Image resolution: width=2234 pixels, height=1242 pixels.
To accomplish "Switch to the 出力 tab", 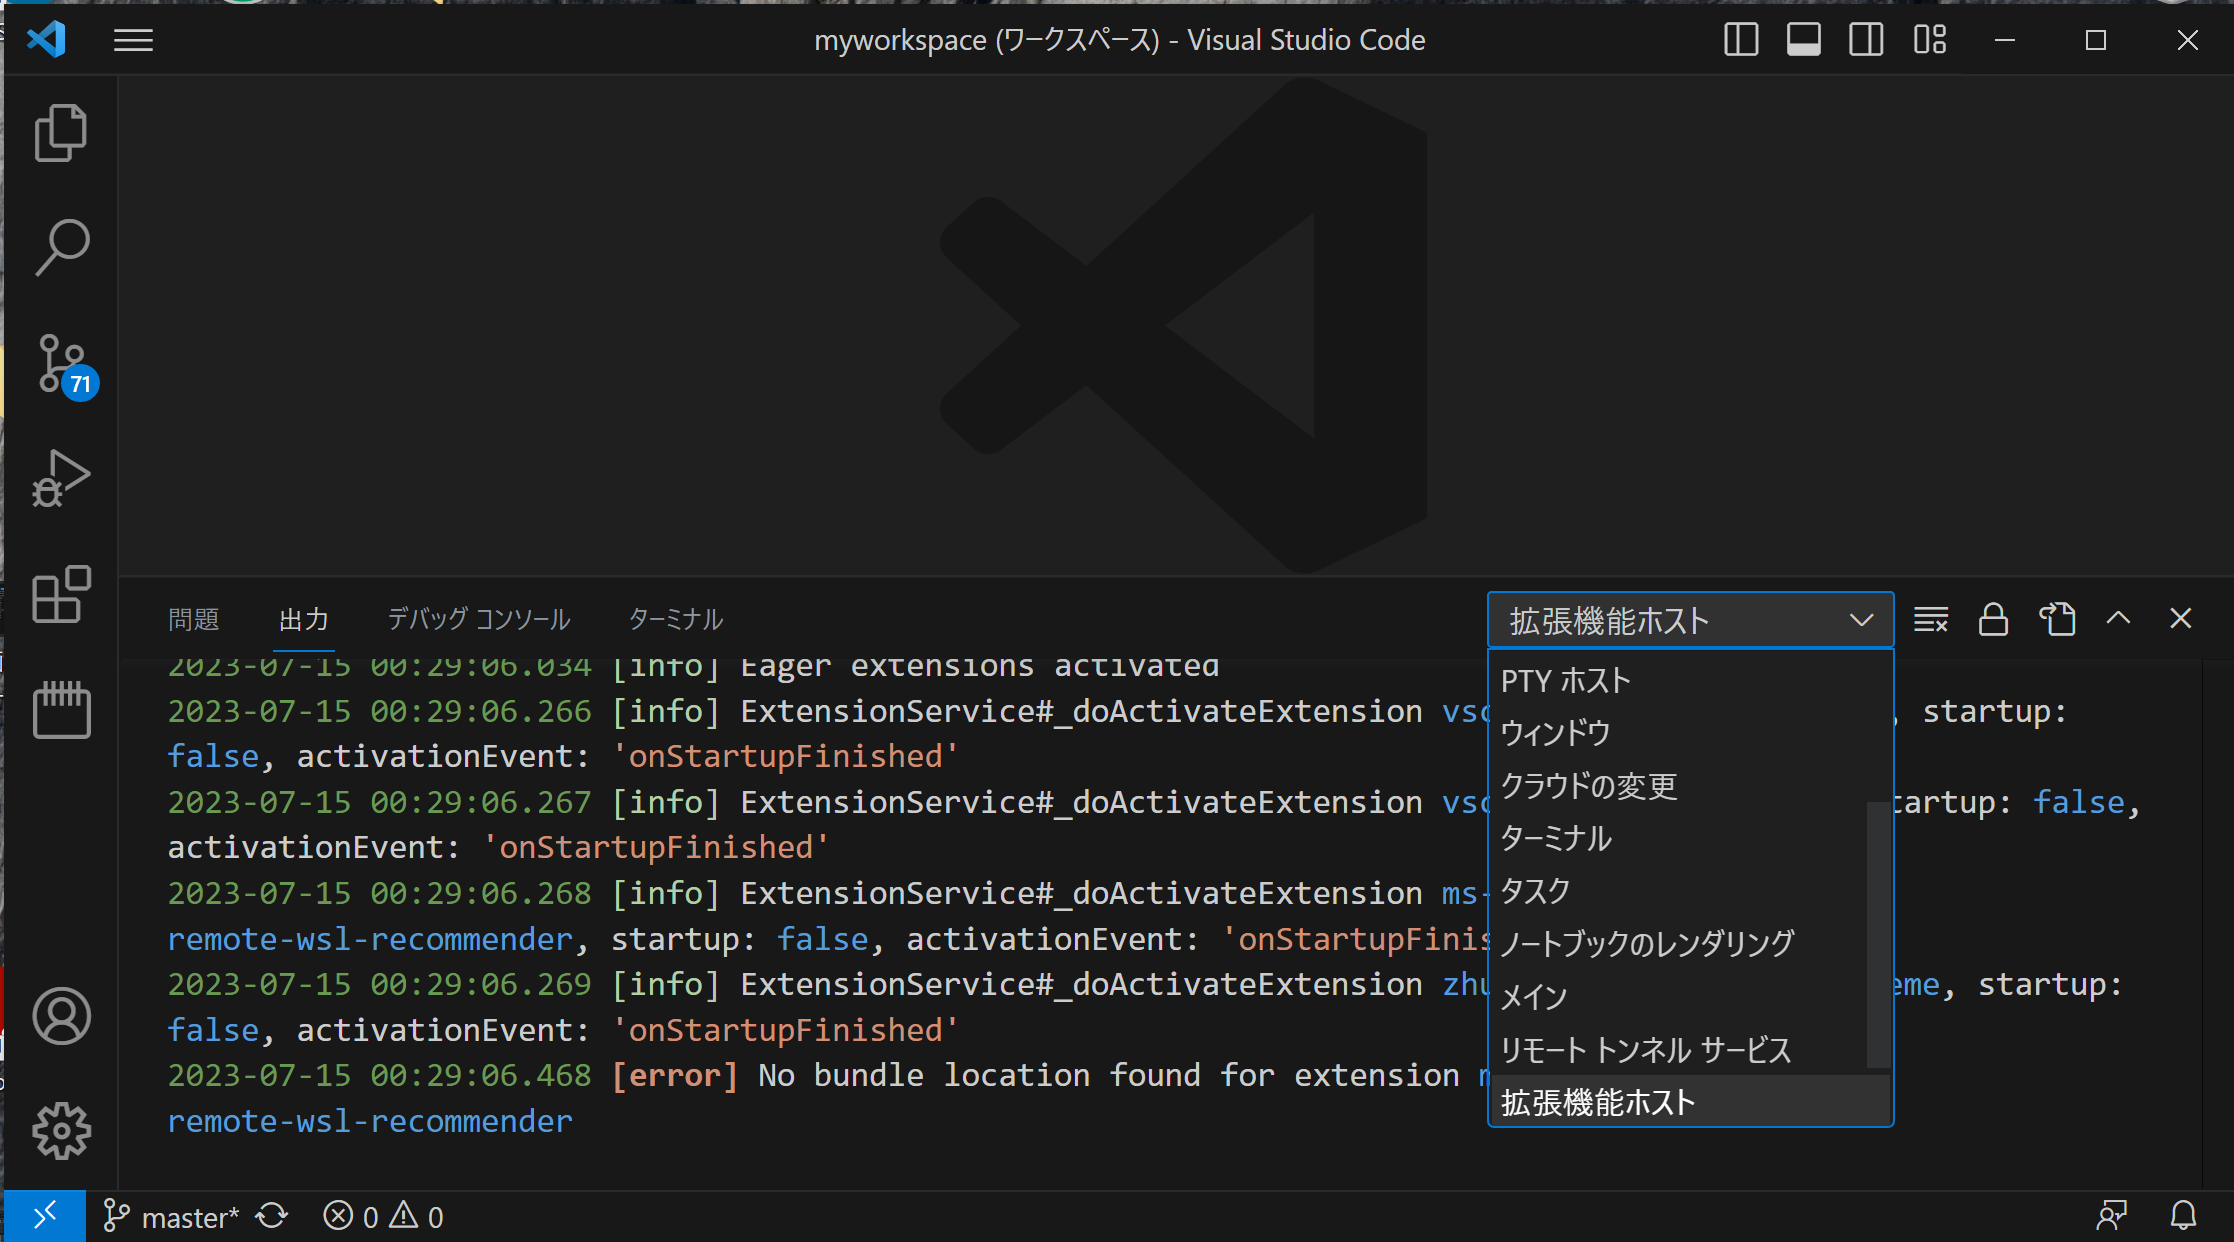I will [x=304, y=620].
